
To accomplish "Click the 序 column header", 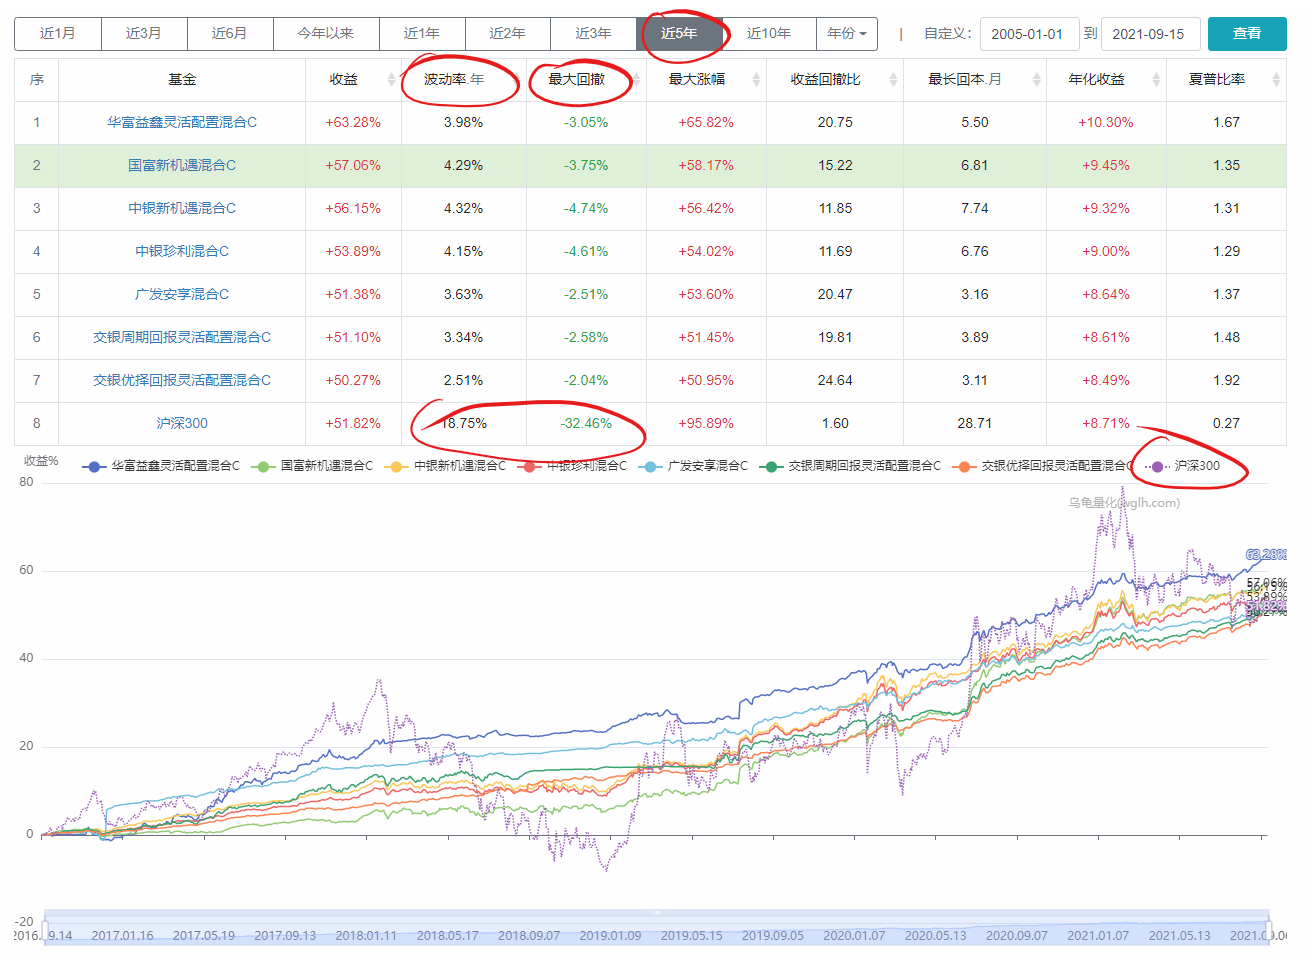I will [37, 80].
